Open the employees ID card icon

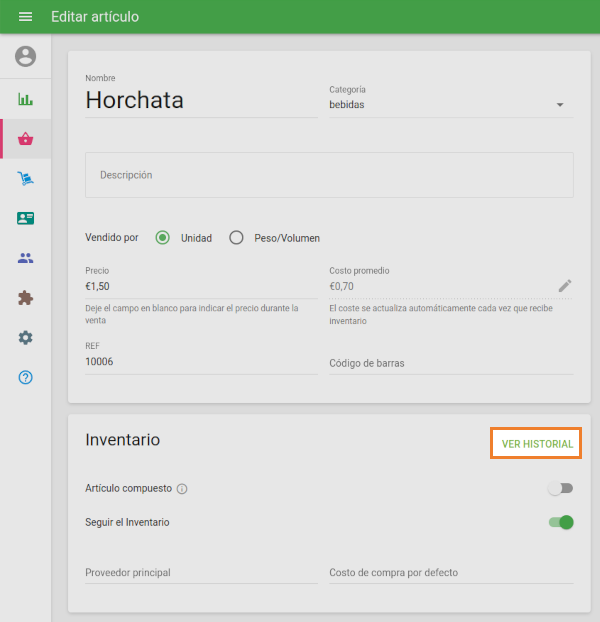26,218
